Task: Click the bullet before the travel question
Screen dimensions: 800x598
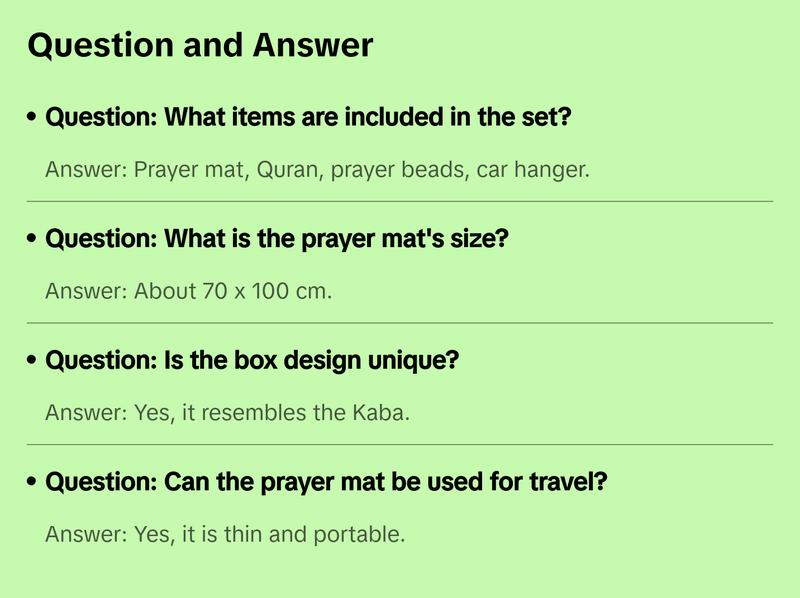Action: (33, 483)
